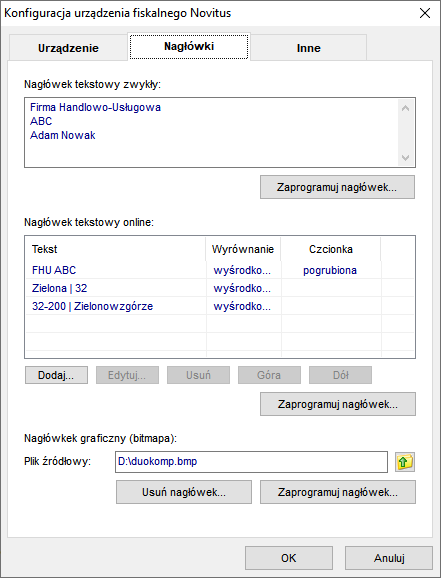The image size is (441, 578).
Task: Confirm the dialog with the OK button
Action: pos(289,558)
